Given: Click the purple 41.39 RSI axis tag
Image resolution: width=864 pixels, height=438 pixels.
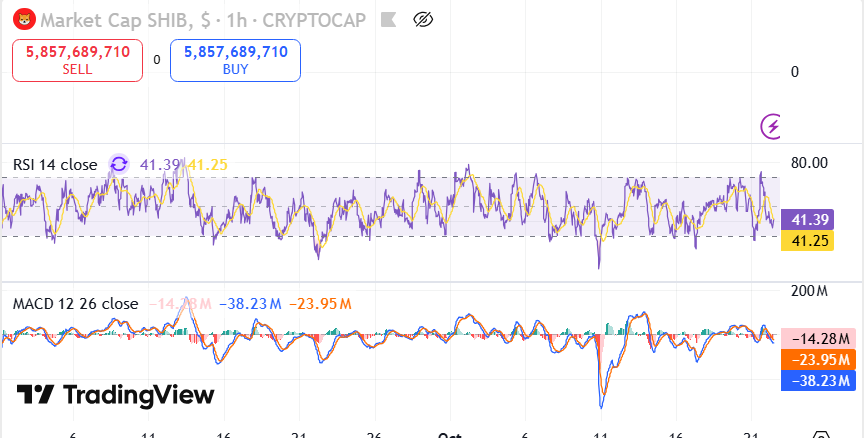Looking at the screenshot, I should coord(808,220).
